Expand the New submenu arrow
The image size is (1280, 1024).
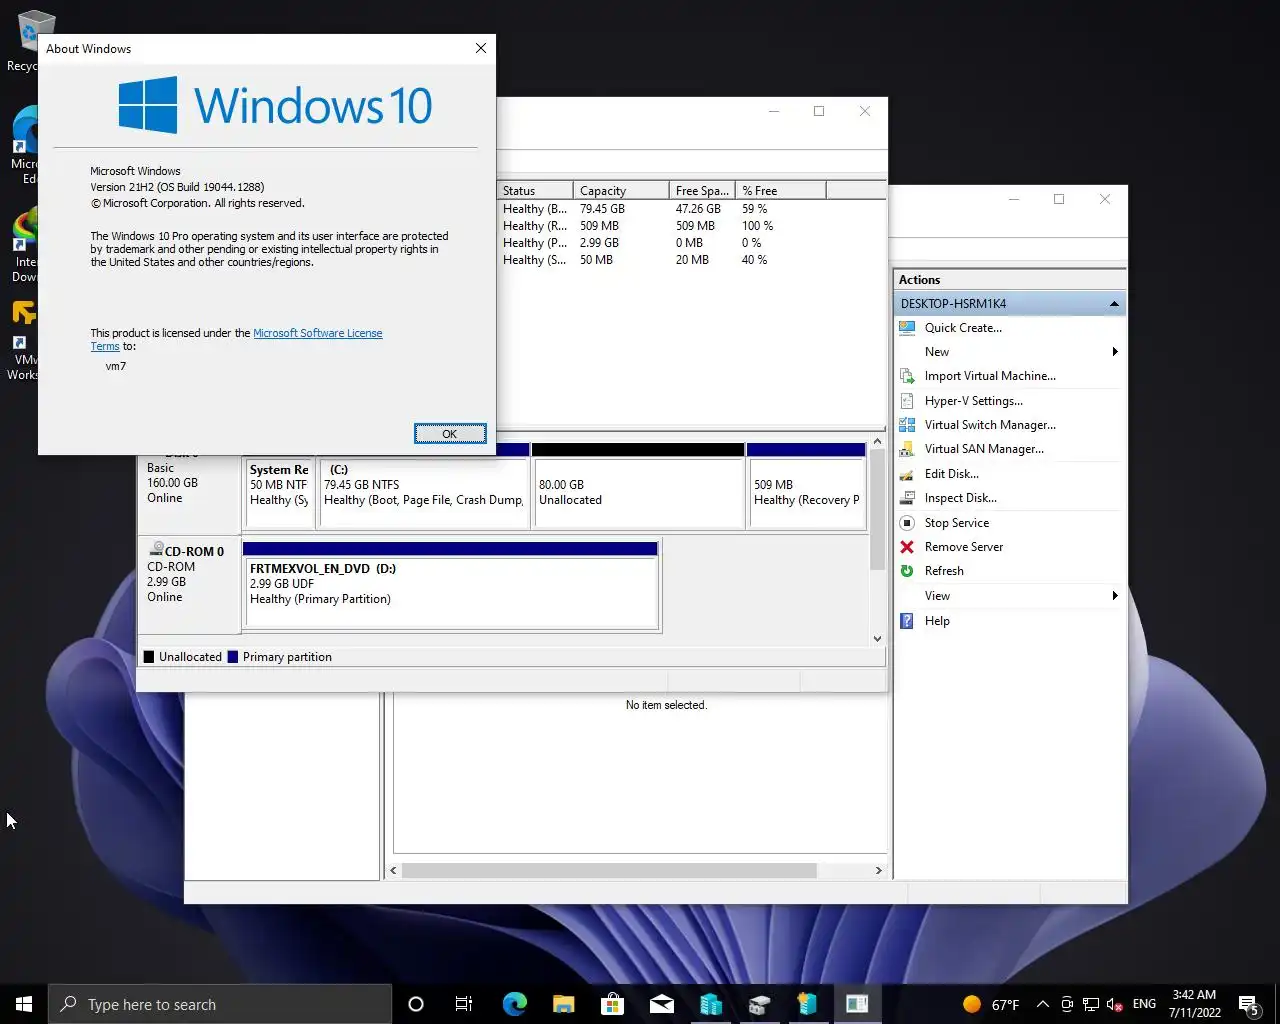point(1114,352)
